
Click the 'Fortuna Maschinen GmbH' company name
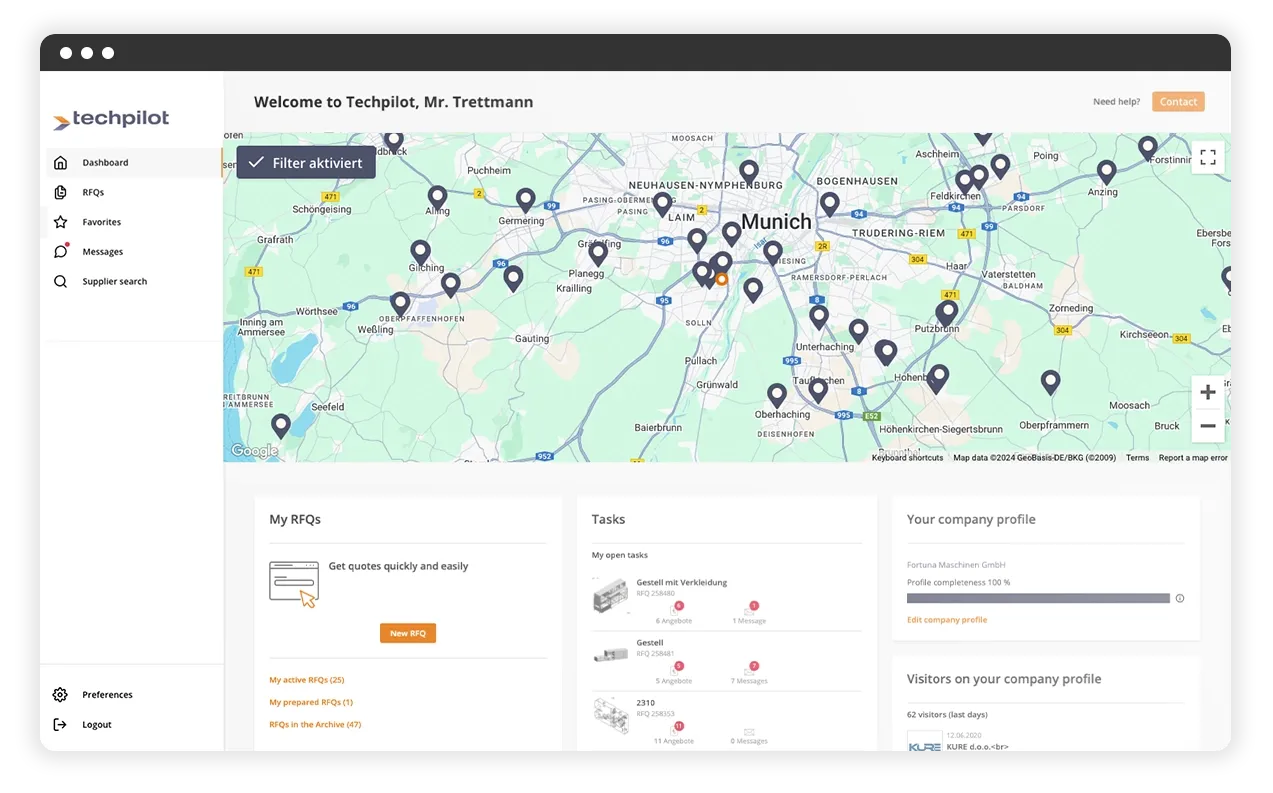[x=956, y=565]
